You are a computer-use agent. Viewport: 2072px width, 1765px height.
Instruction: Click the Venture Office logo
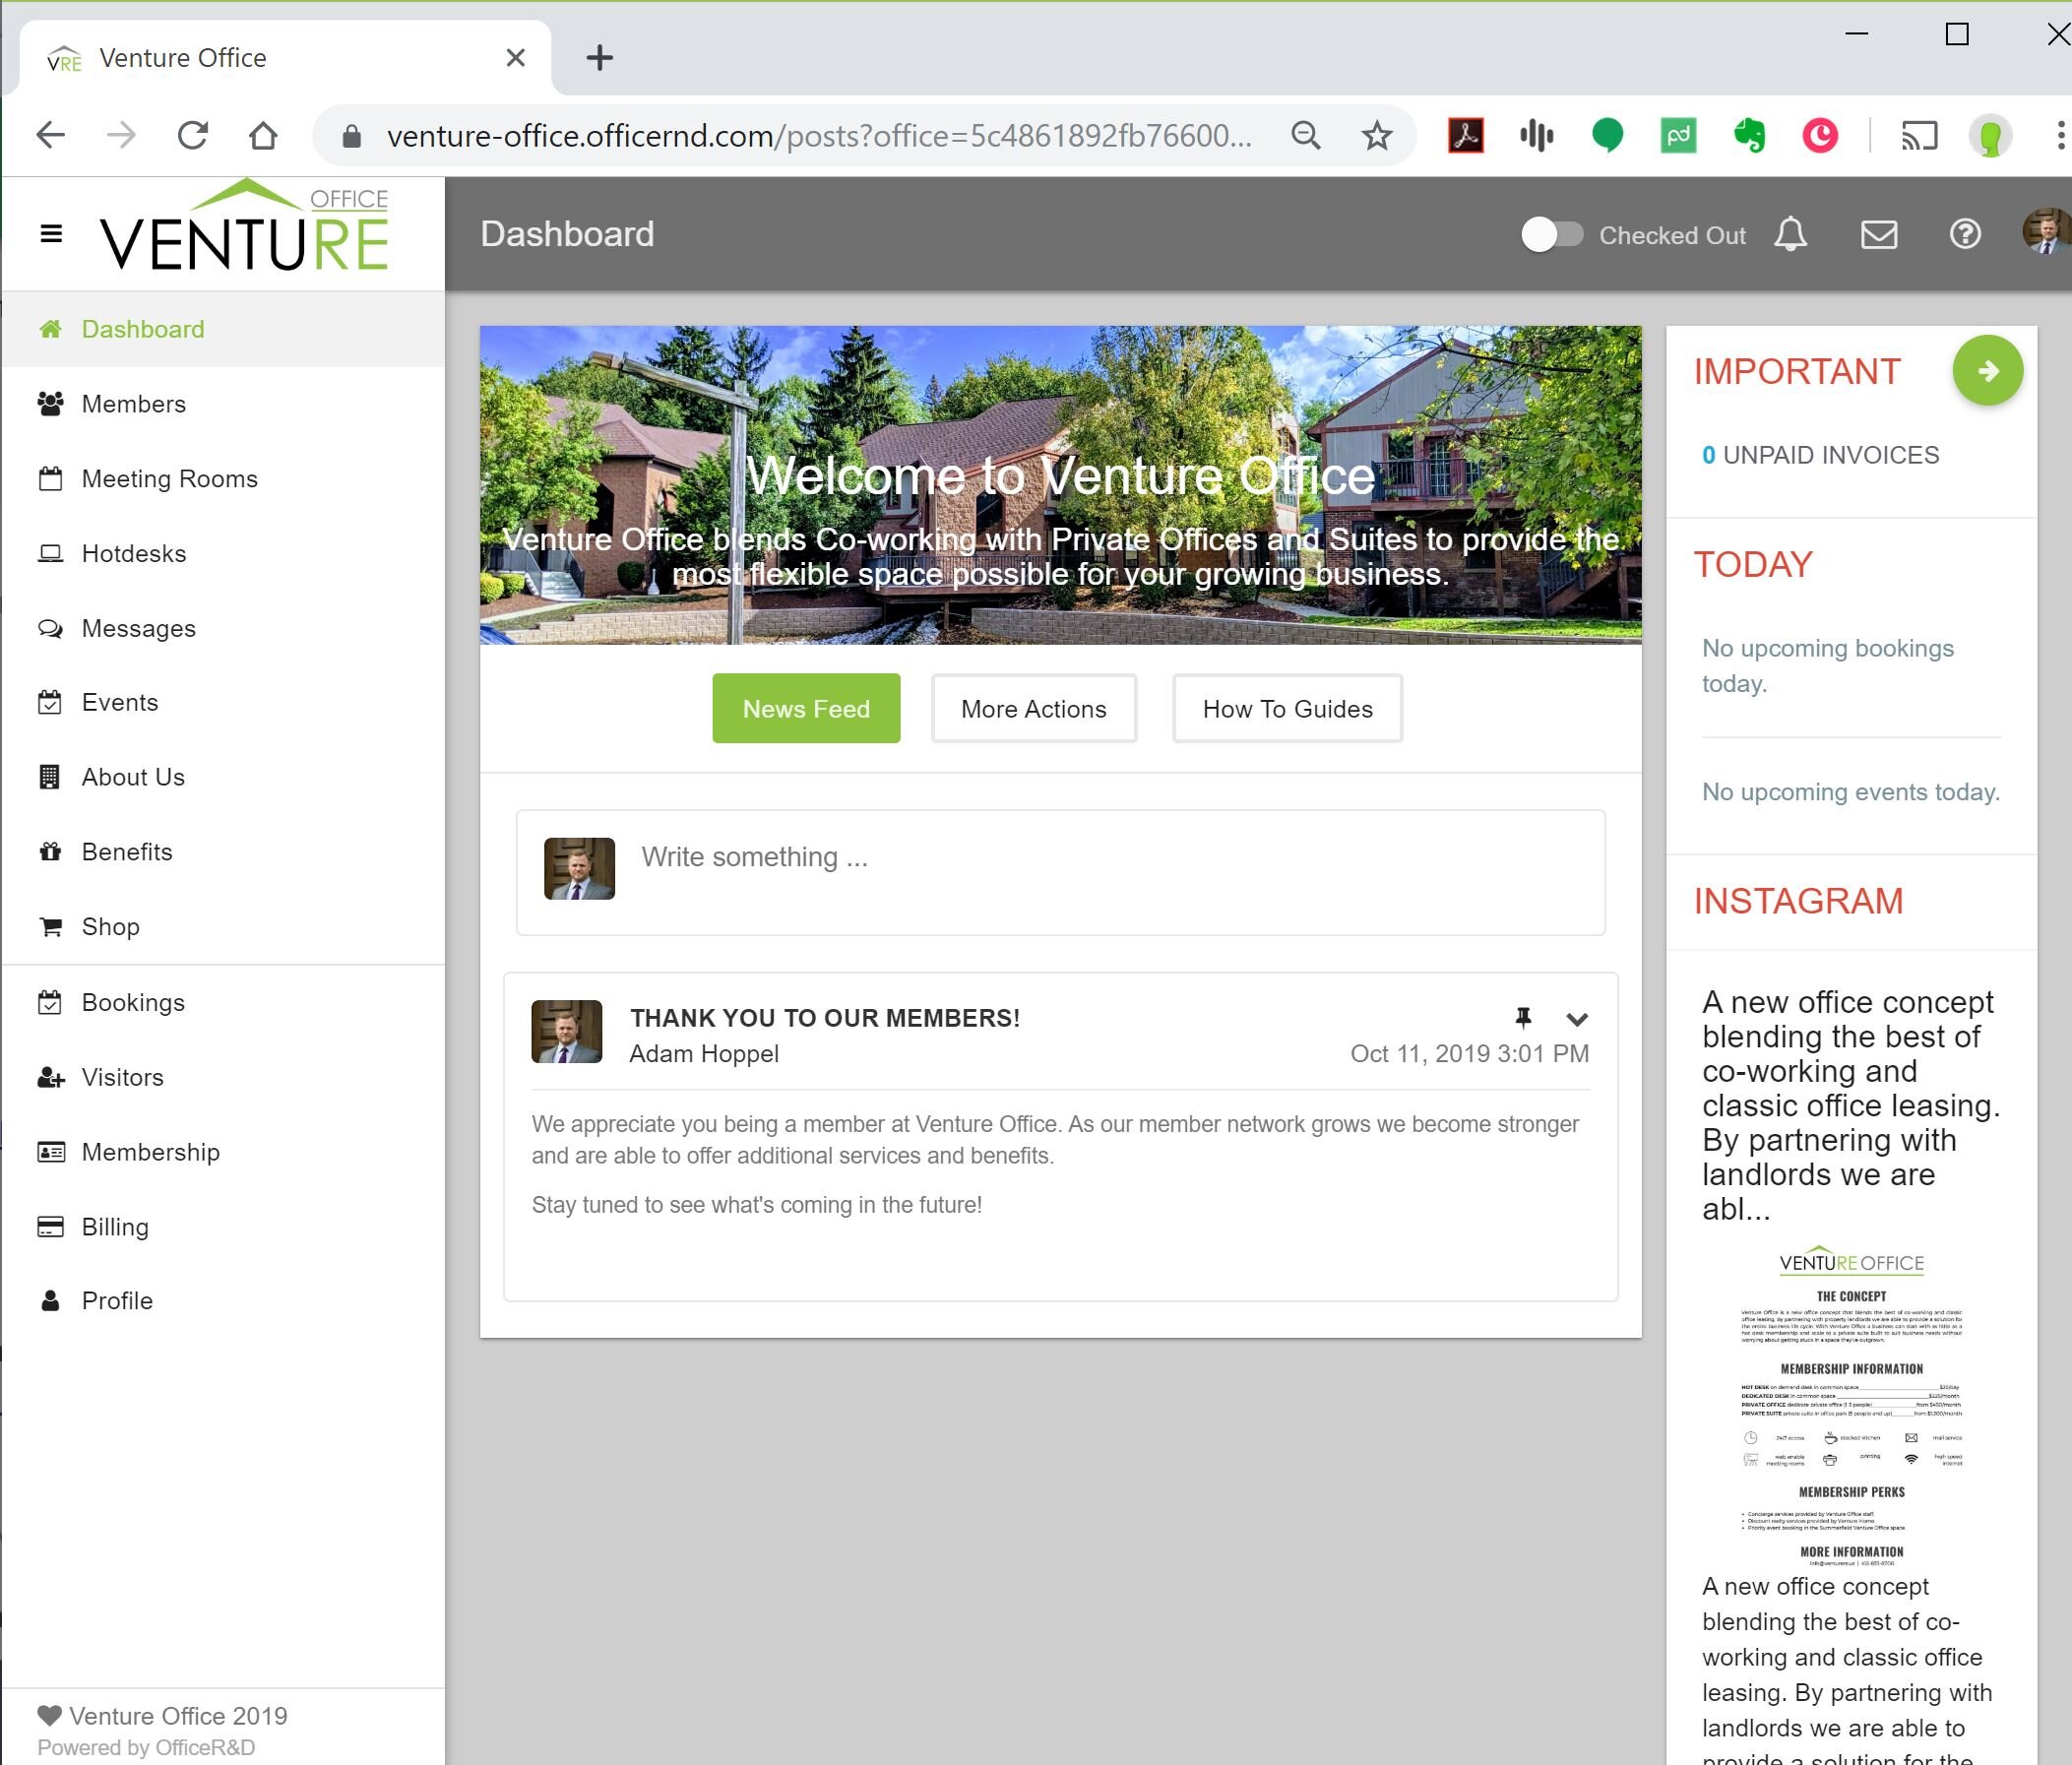(245, 226)
